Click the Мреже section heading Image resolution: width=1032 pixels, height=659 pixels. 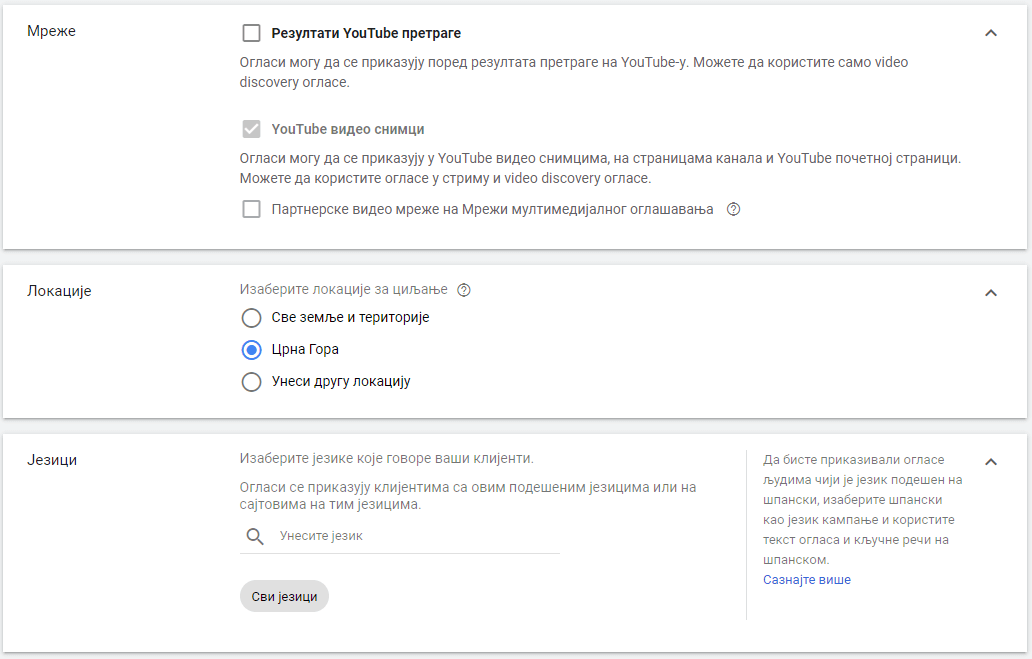tap(51, 31)
